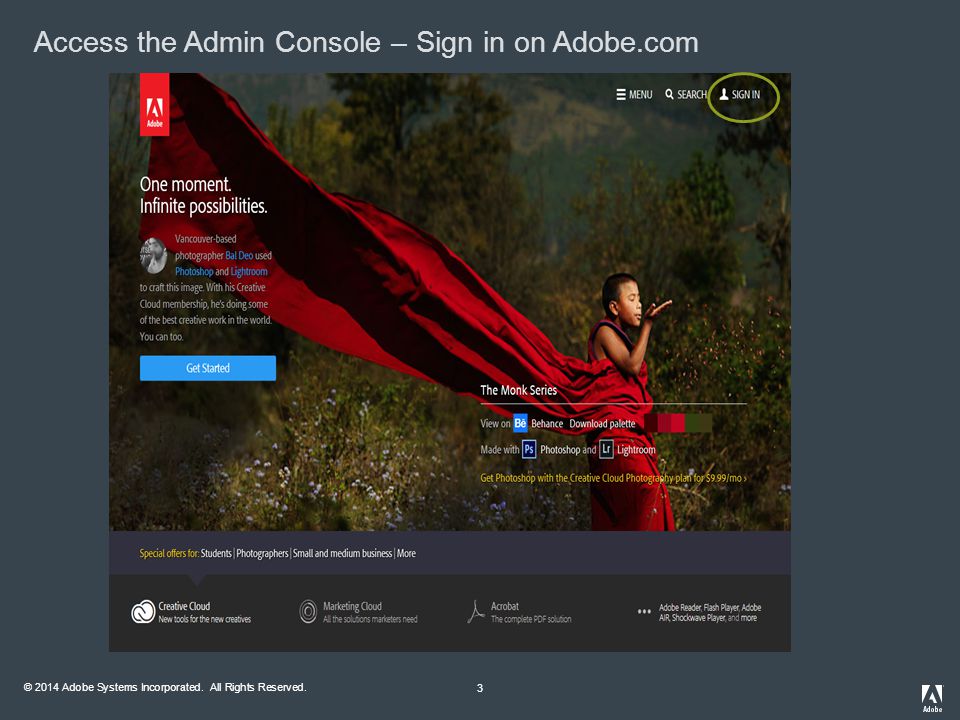Expand More special offers

[x=407, y=553]
